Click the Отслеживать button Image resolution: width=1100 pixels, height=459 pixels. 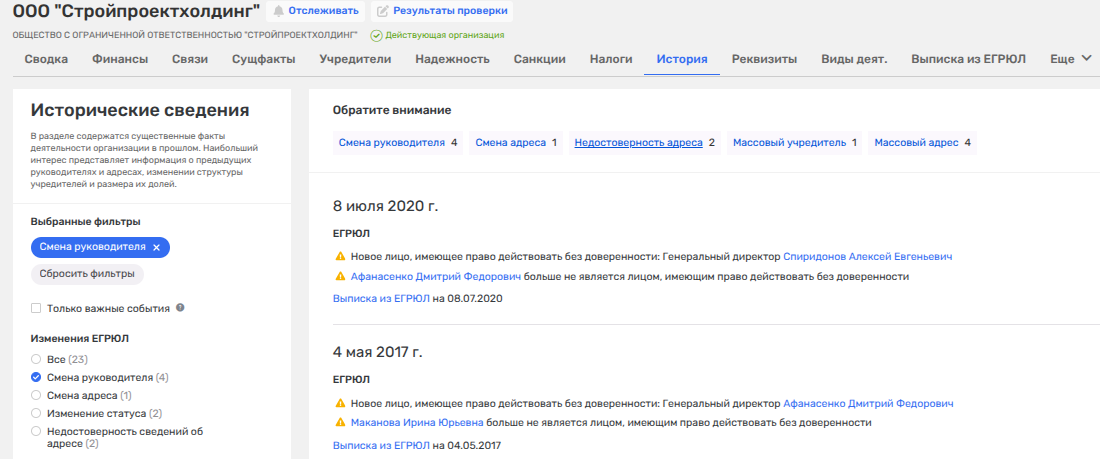pos(316,11)
